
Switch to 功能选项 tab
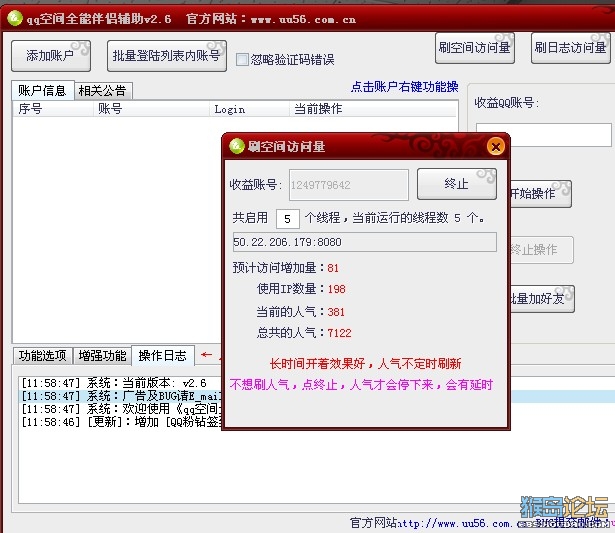[42, 355]
